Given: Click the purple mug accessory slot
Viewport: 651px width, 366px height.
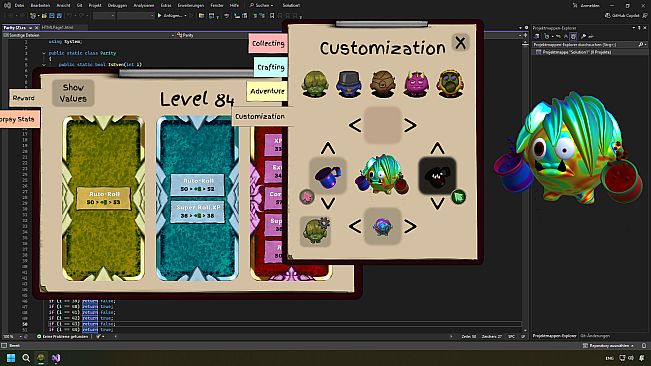Looking at the screenshot, I should click(x=328, y=176).
